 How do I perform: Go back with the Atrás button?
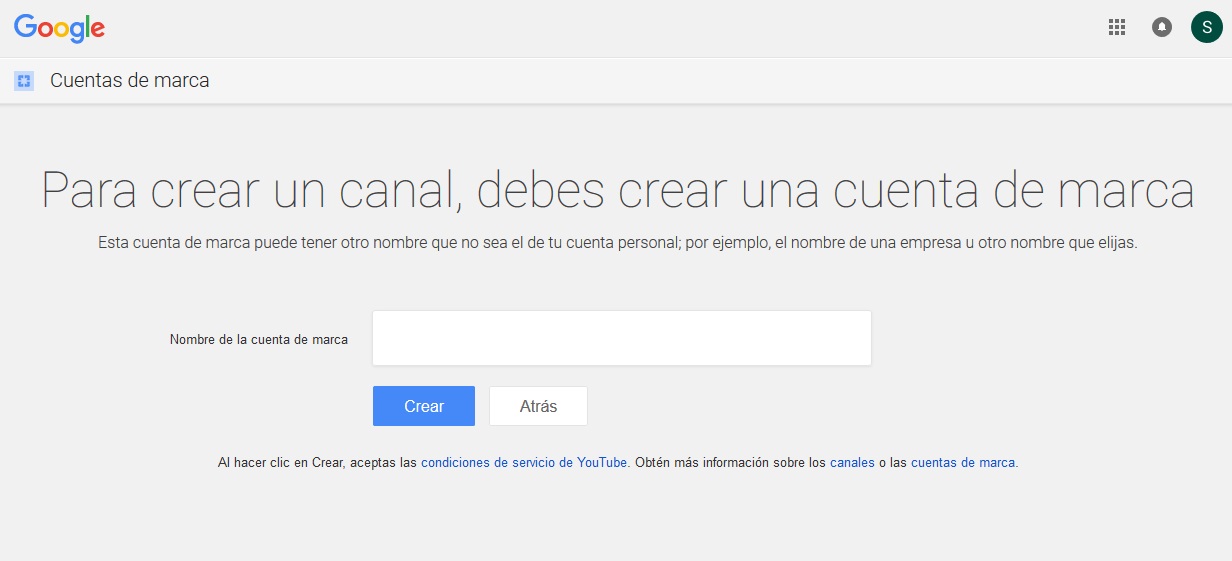tap(538, 406)
